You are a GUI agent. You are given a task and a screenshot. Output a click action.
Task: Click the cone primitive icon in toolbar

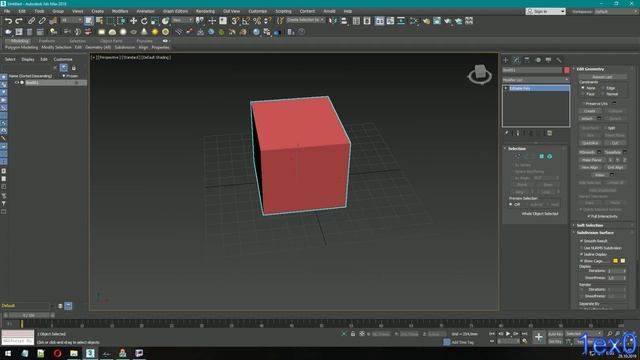144,32
